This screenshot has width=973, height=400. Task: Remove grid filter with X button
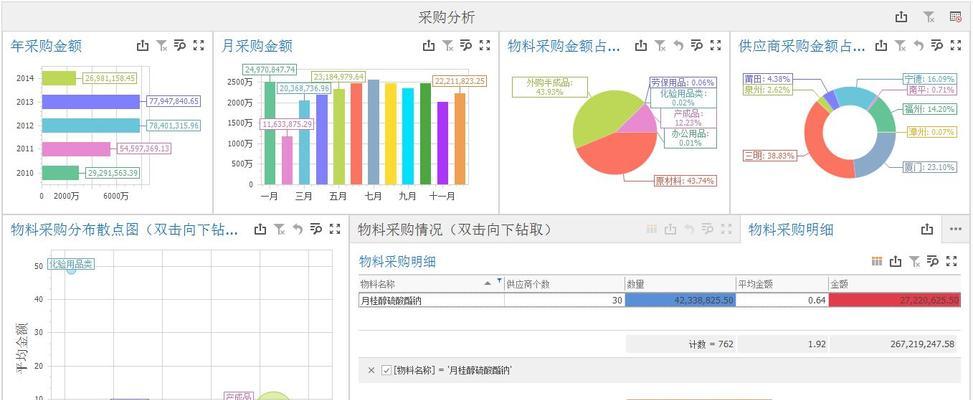(x=371, y=370)
